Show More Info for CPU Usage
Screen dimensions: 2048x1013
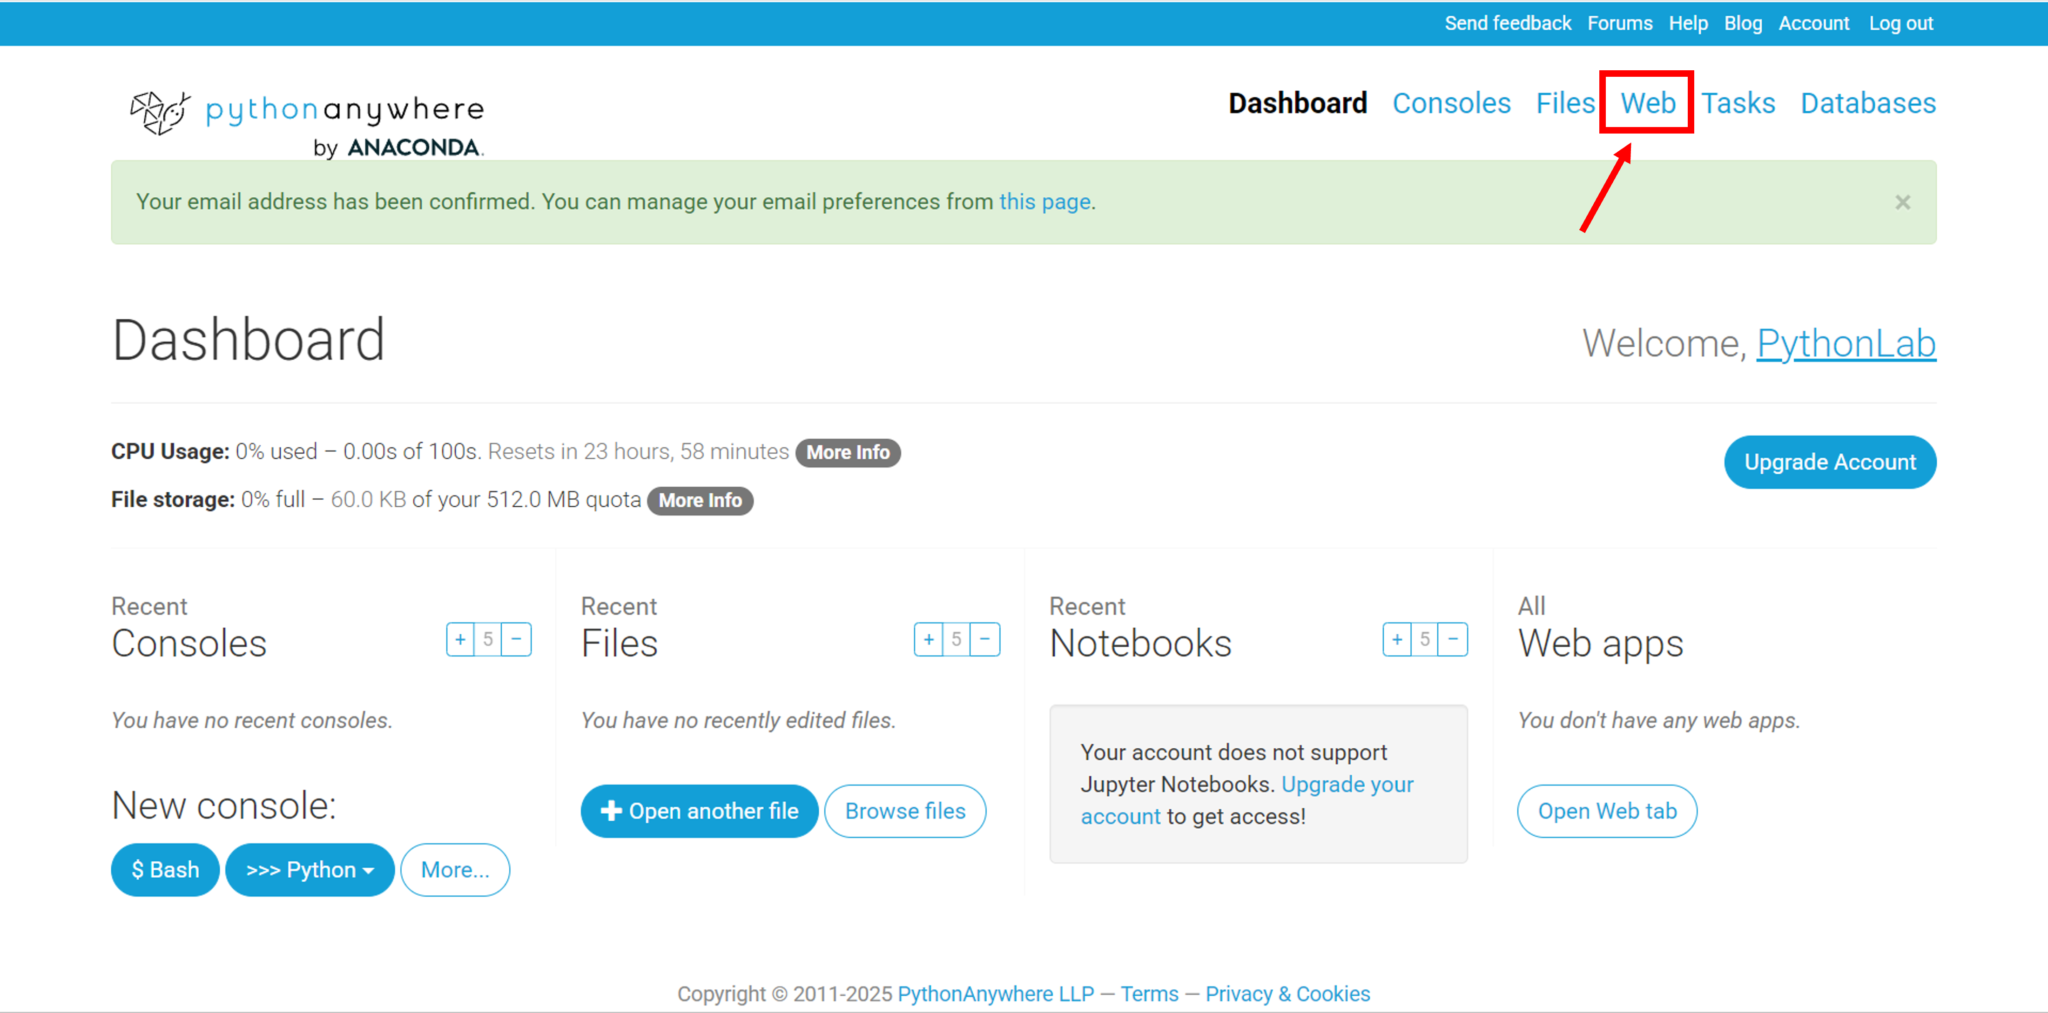[x=848, y=453]
